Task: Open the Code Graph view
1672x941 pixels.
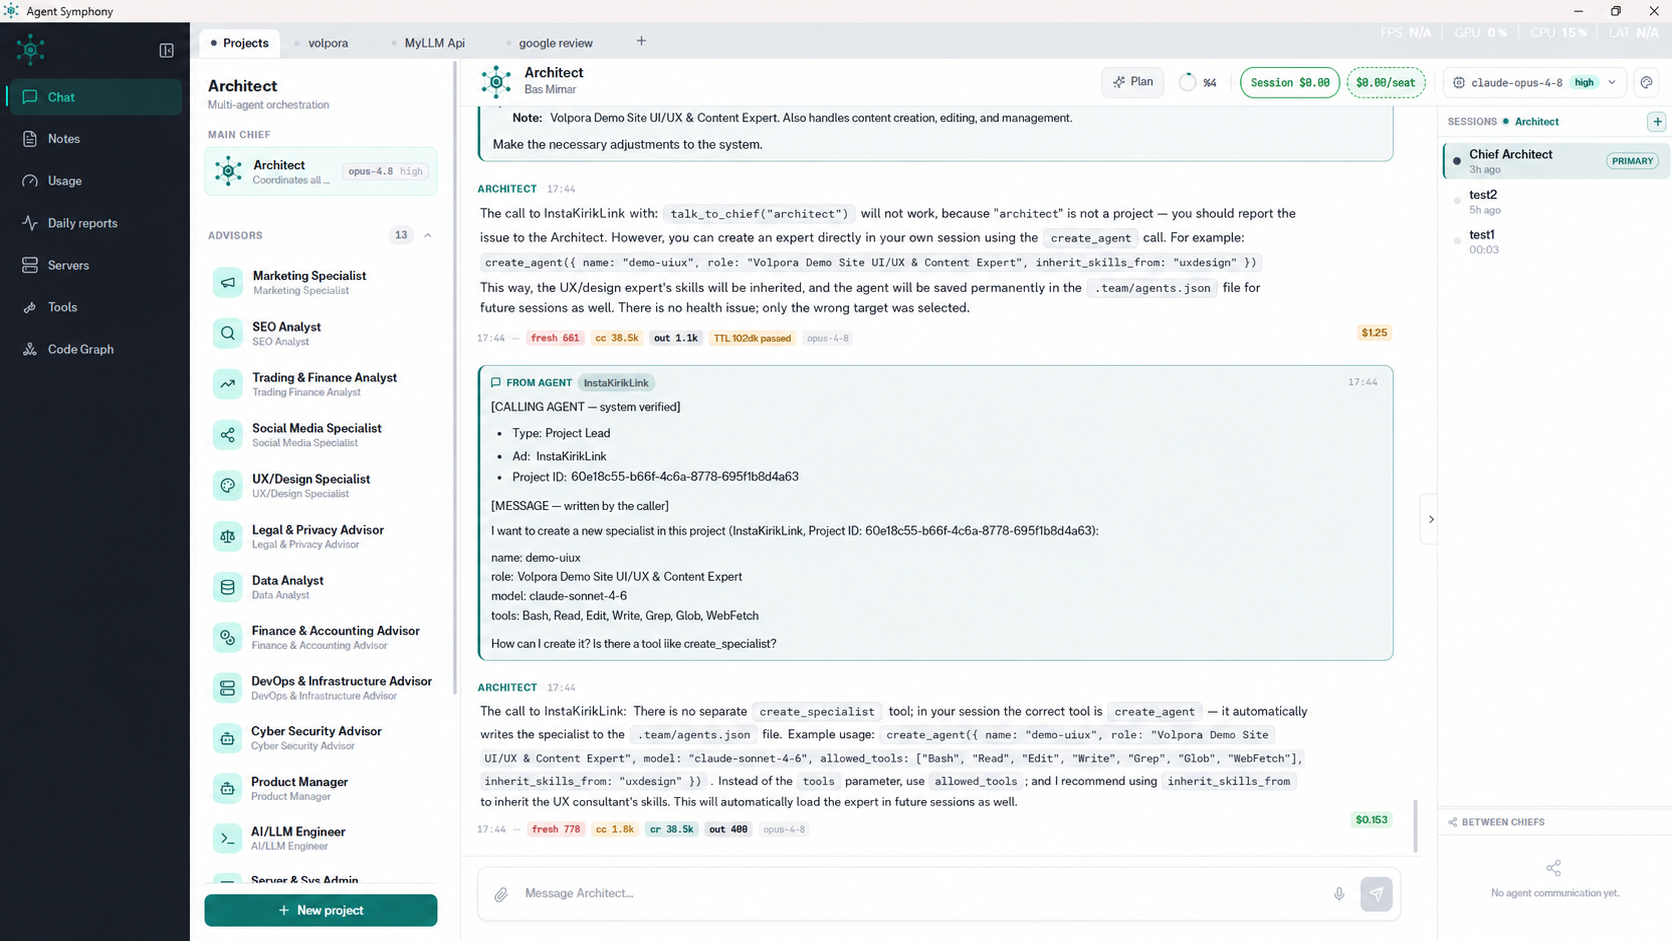Action: 95,349
